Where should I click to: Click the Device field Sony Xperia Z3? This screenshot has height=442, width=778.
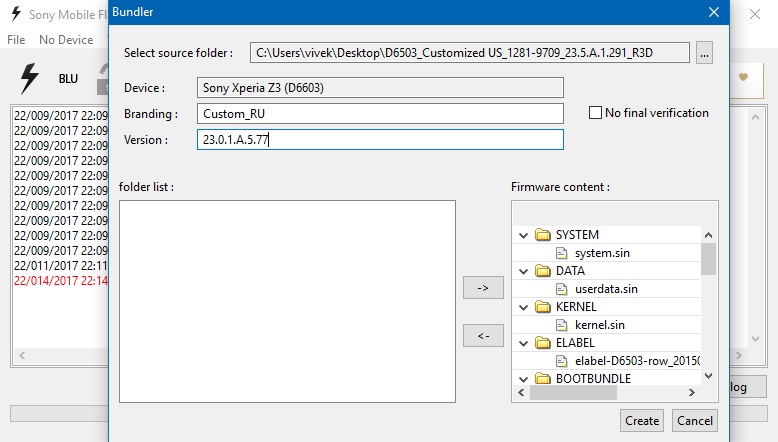pos(380,88)
